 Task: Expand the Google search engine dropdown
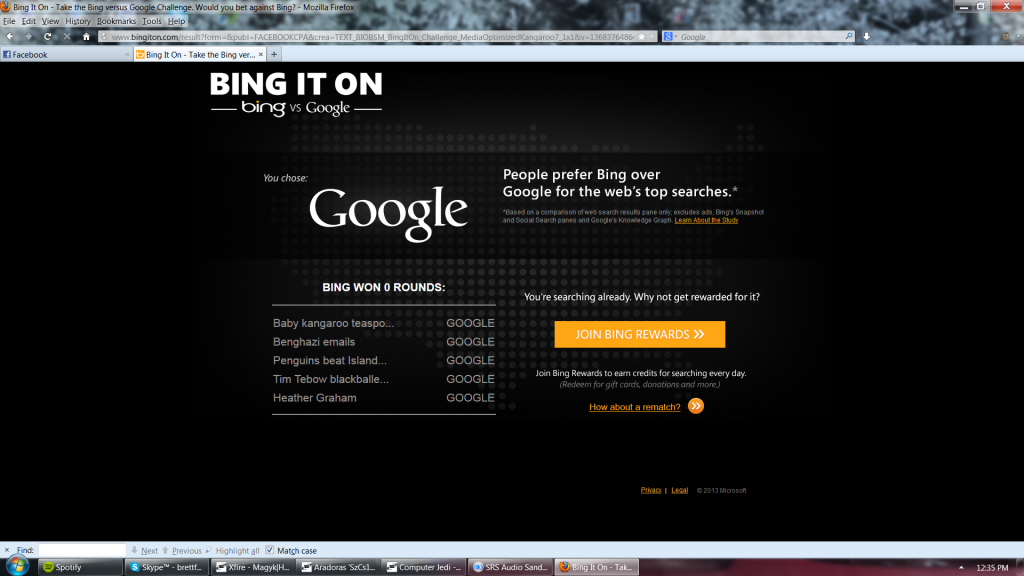[670, 37]
